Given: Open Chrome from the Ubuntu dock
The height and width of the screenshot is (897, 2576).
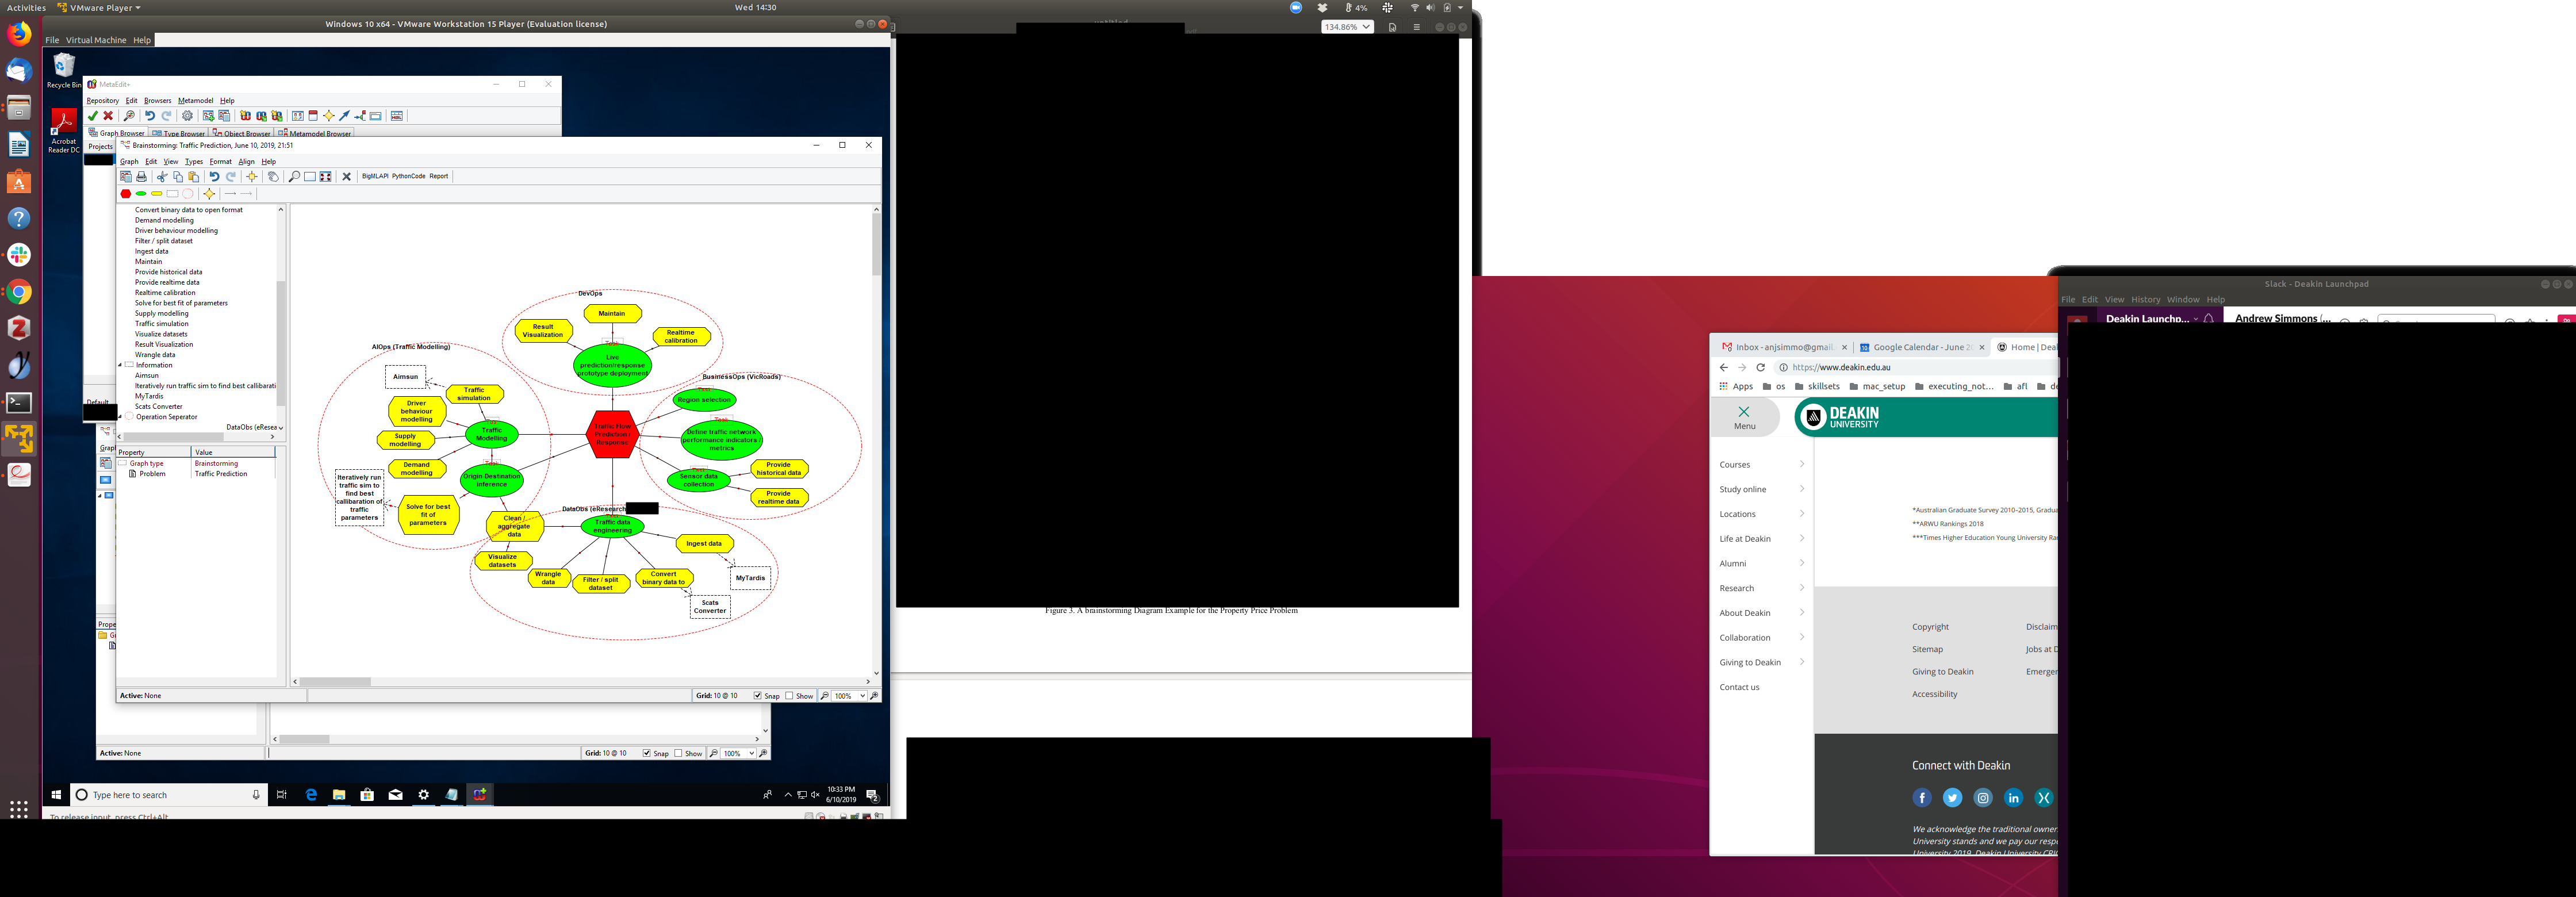Looking at the screenshot, I should (x=19, y=292).
